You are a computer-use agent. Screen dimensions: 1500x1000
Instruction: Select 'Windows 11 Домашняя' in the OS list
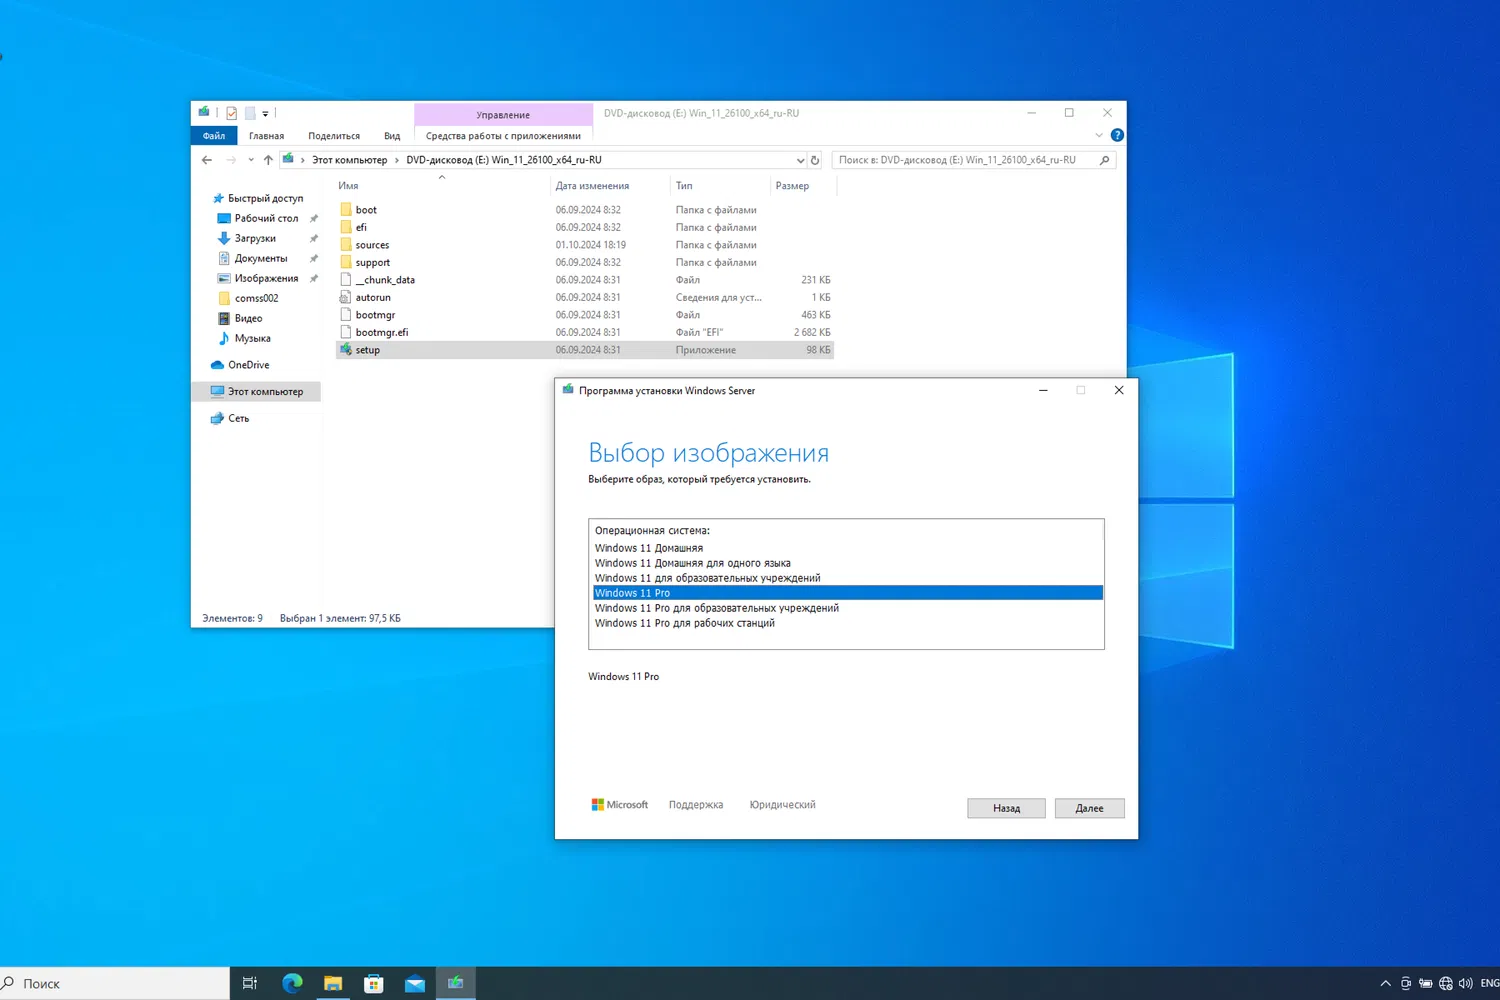point(848,548)
